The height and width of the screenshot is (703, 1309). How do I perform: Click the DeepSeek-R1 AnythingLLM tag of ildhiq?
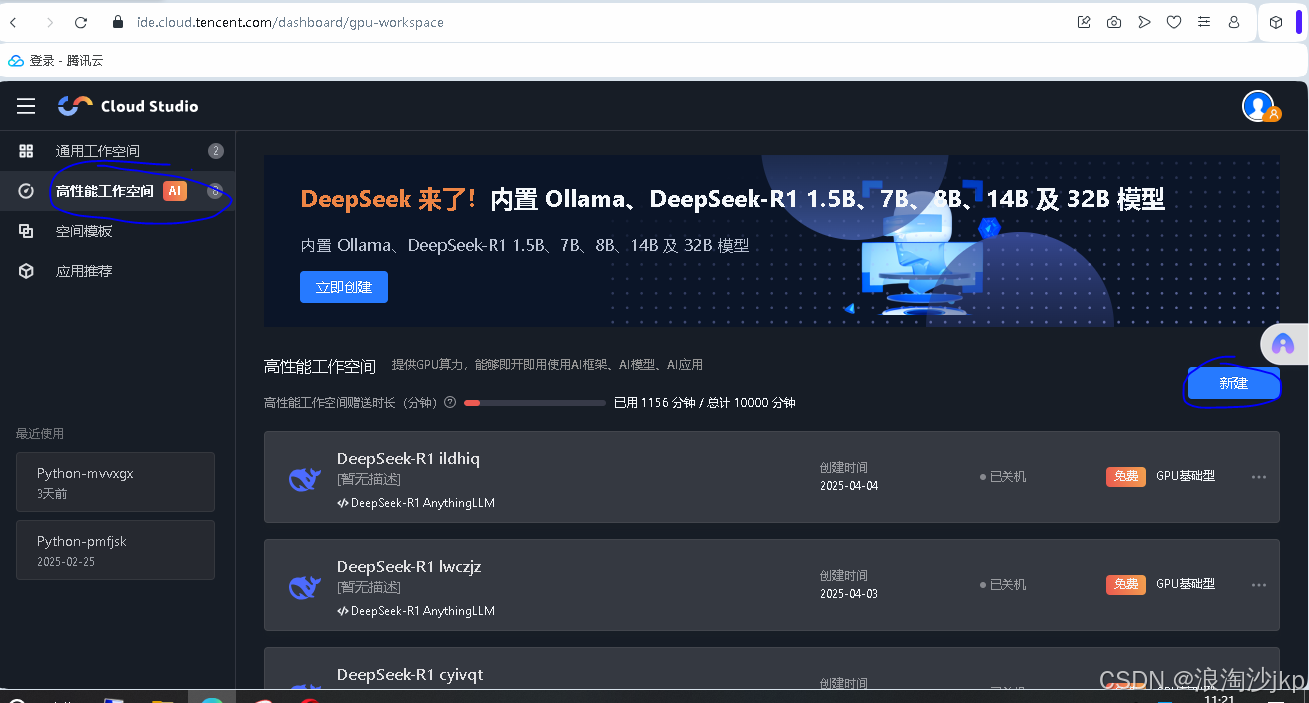(x=416, y=503)
